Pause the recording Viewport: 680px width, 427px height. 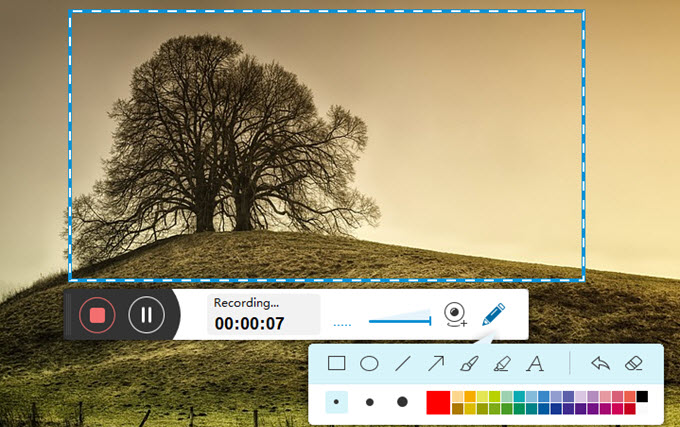147,315
